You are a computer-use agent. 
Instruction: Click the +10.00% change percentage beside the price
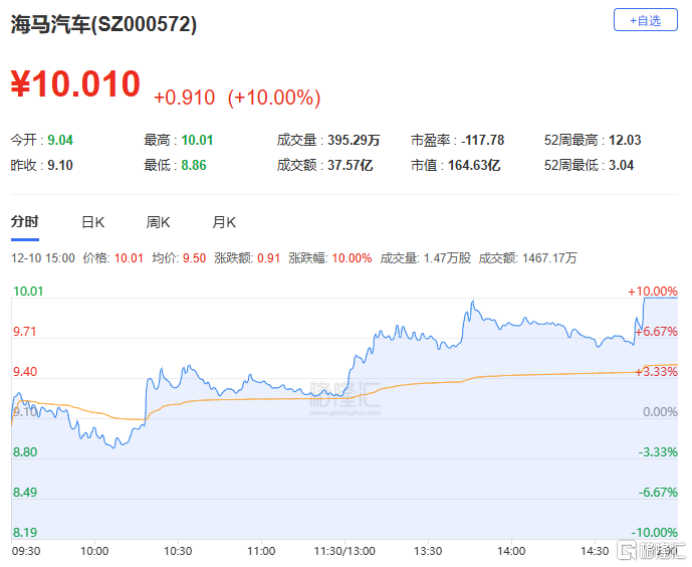(x=274, y=97)
